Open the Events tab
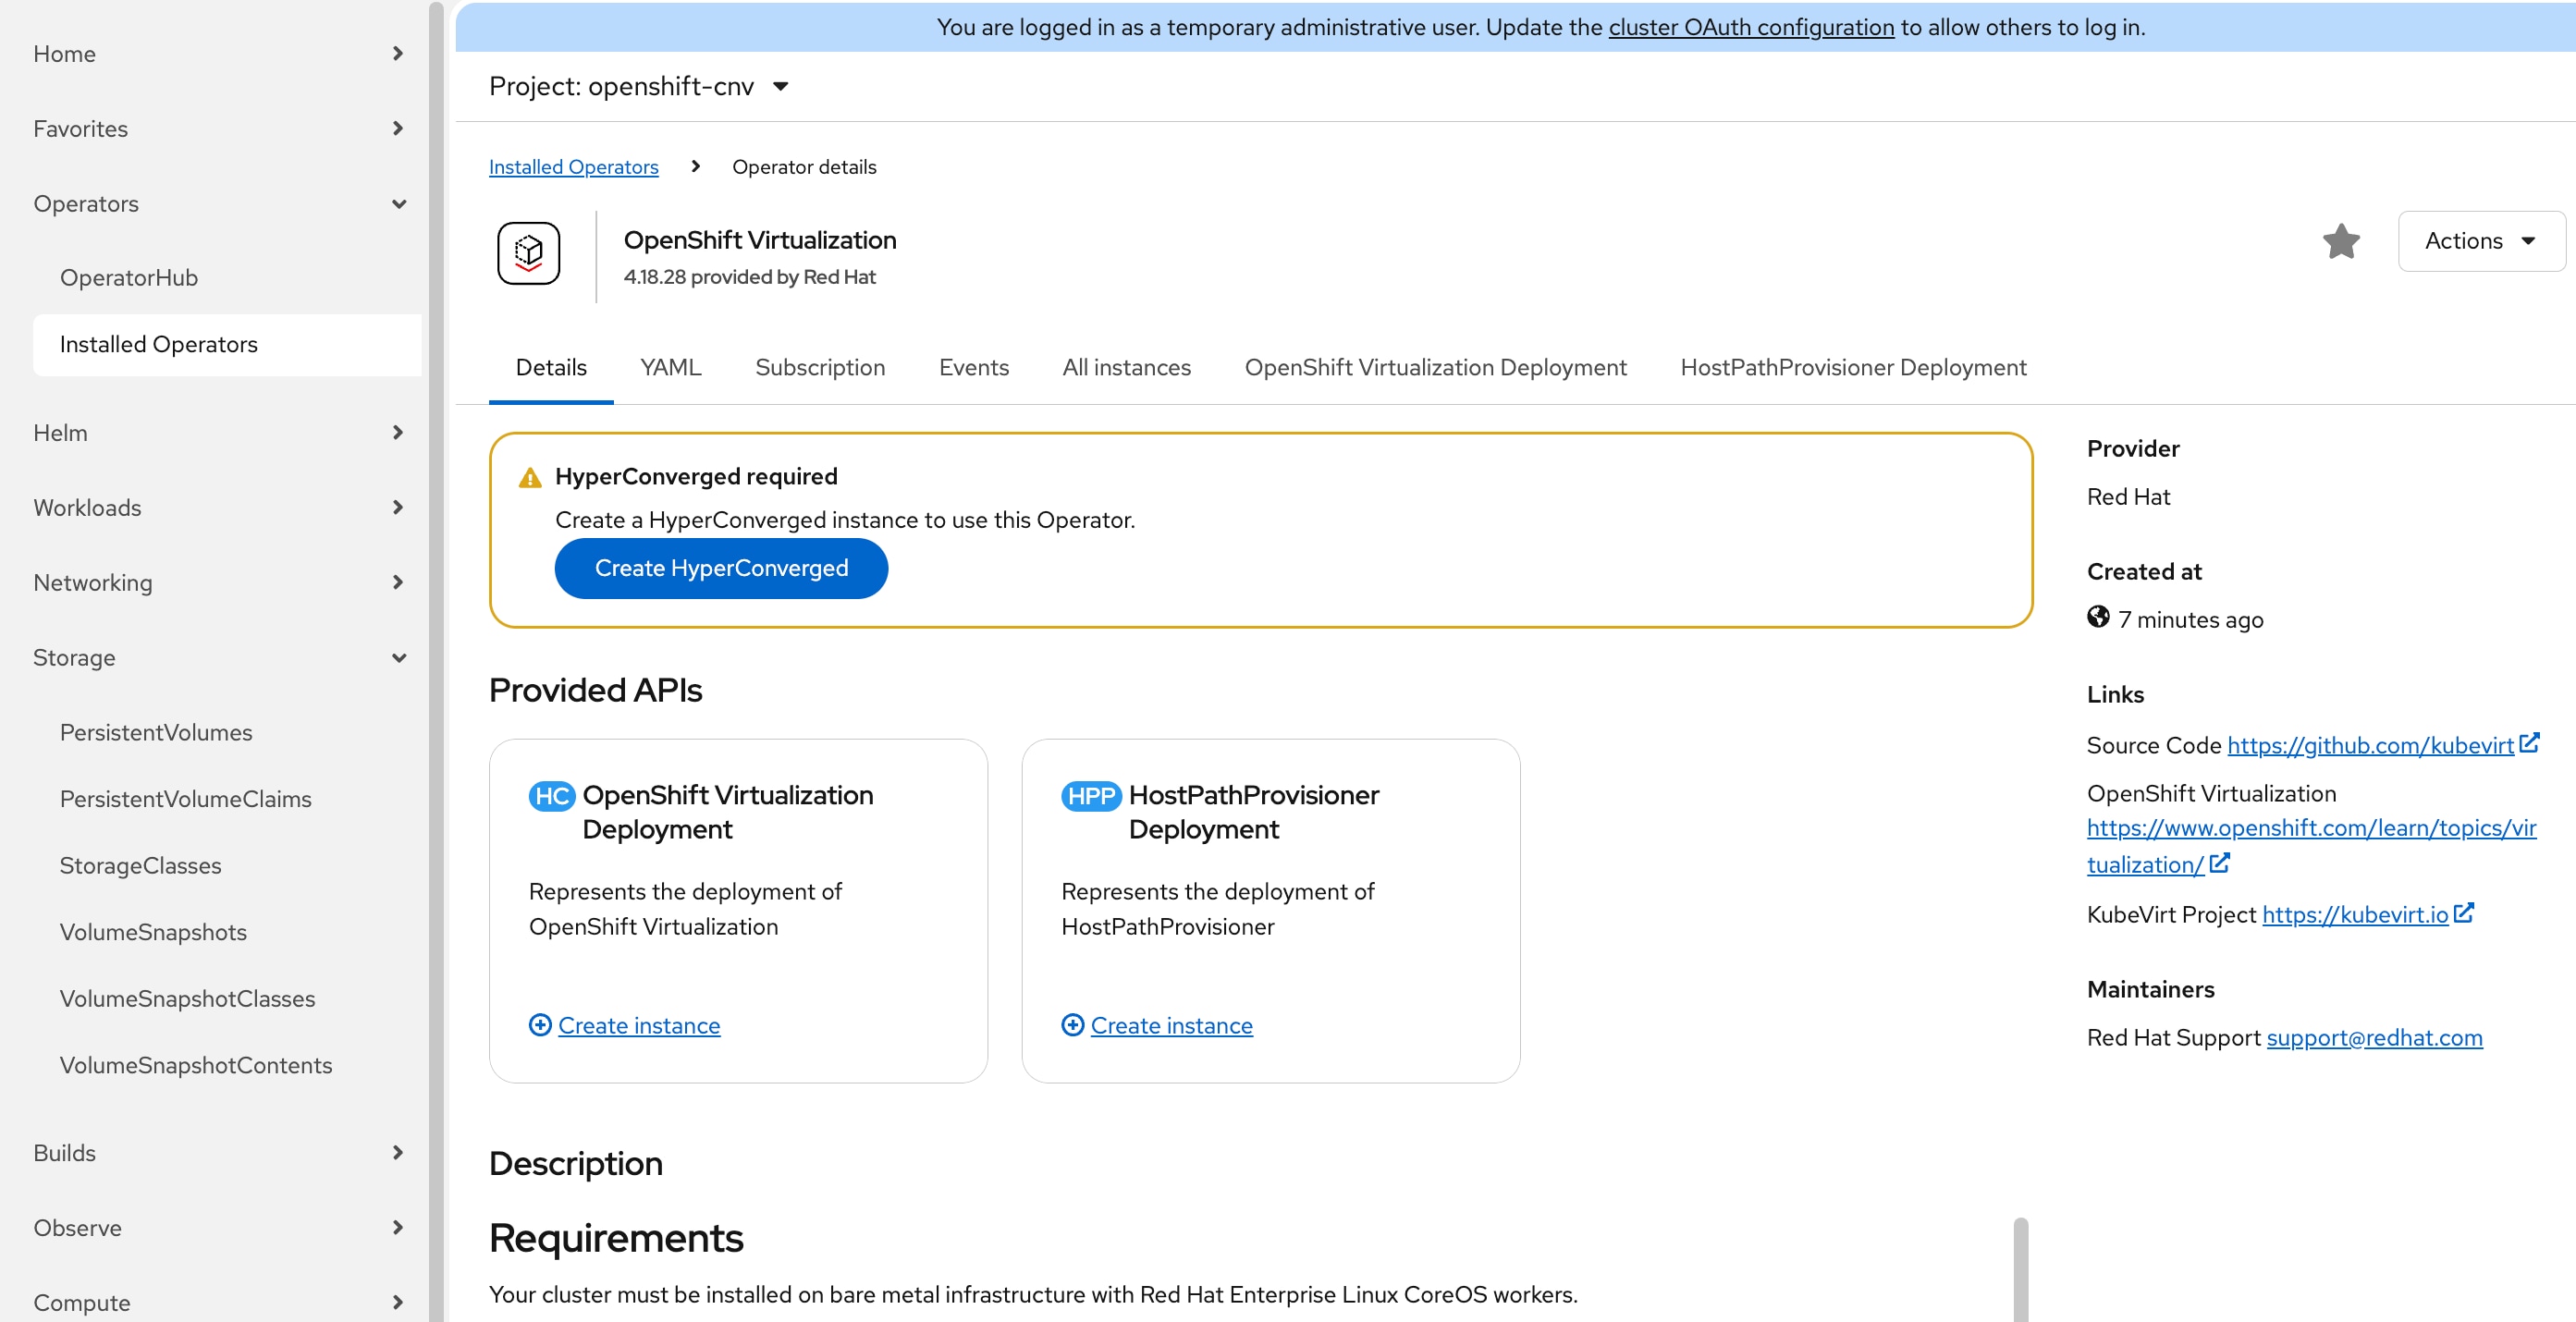 pos(974,368)
